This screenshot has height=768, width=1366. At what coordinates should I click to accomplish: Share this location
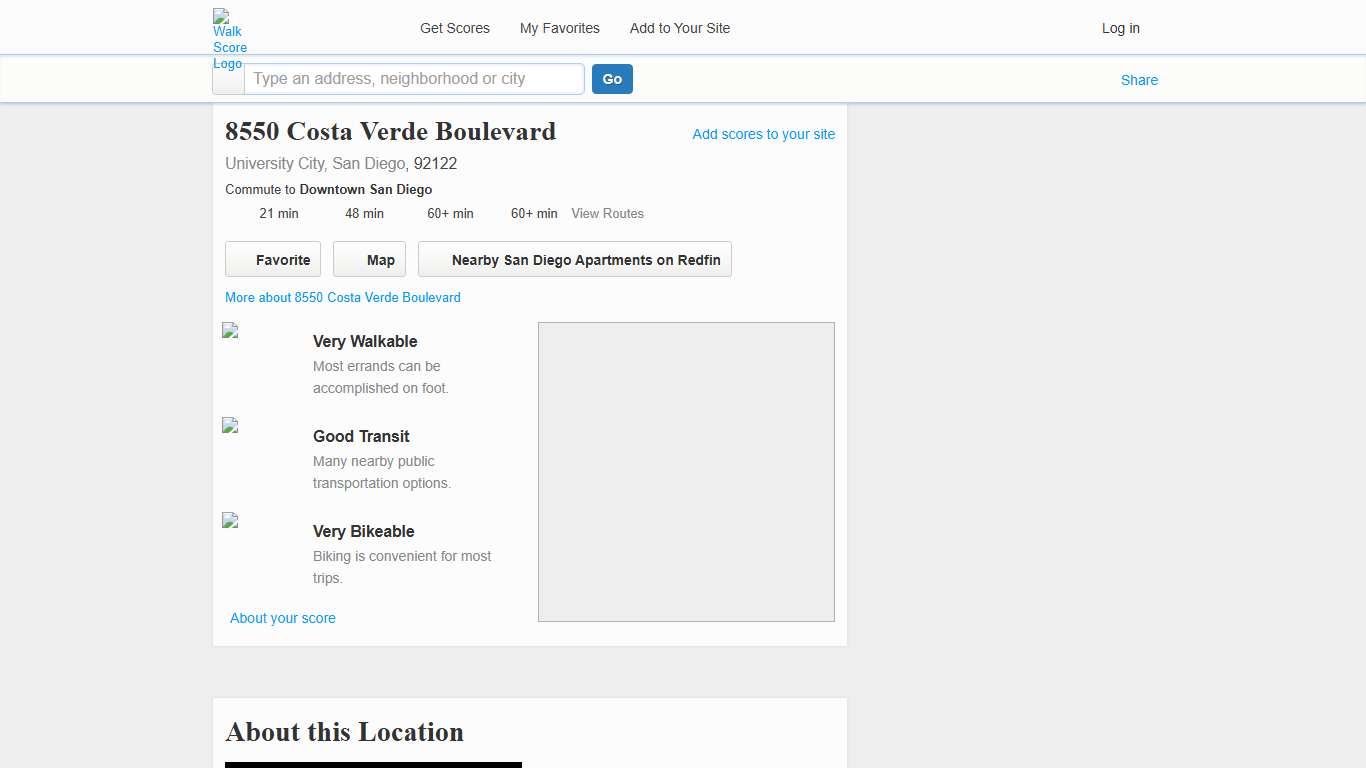tap(1139, 80)
